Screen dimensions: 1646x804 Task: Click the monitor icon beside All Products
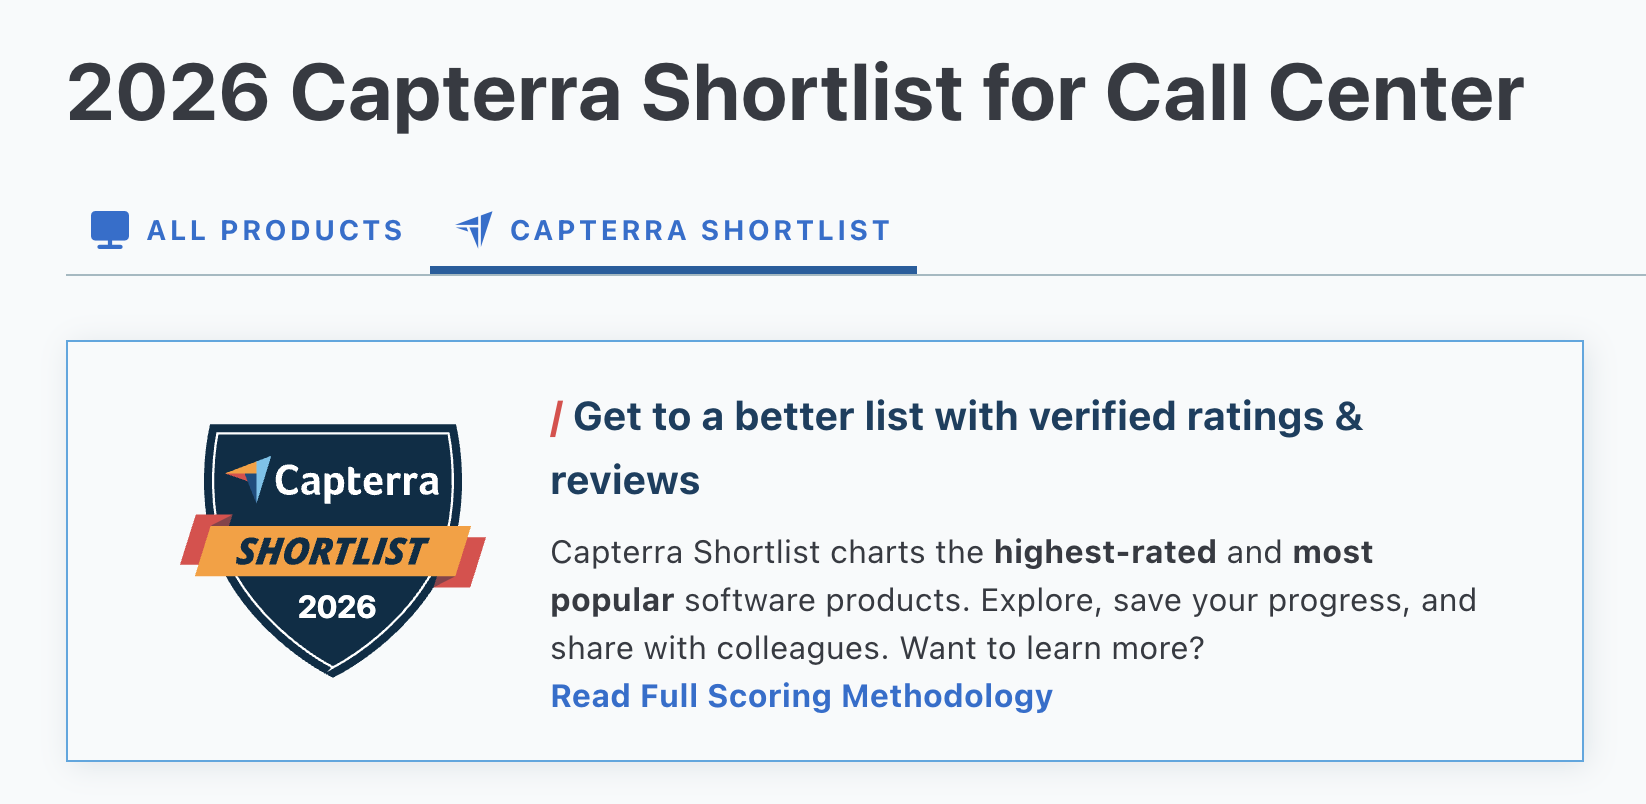pos(110,229)
